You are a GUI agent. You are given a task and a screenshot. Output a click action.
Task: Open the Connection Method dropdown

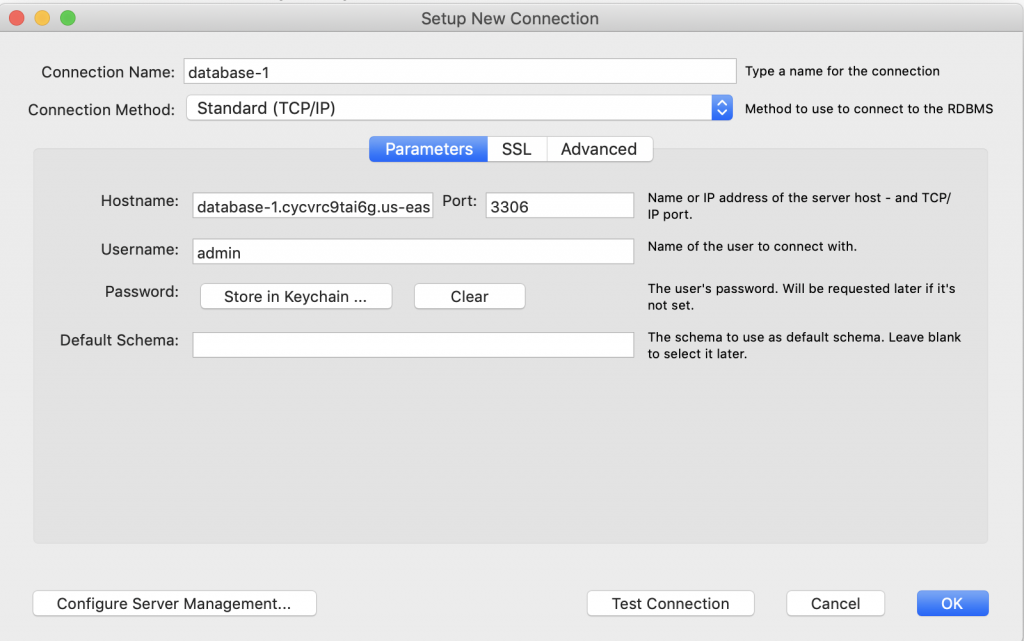(x=459, y=108)
